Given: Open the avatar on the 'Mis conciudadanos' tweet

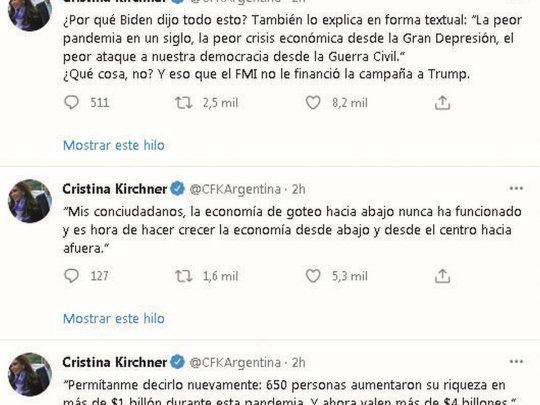Looking at the screenshot, I should coord(30,201).
